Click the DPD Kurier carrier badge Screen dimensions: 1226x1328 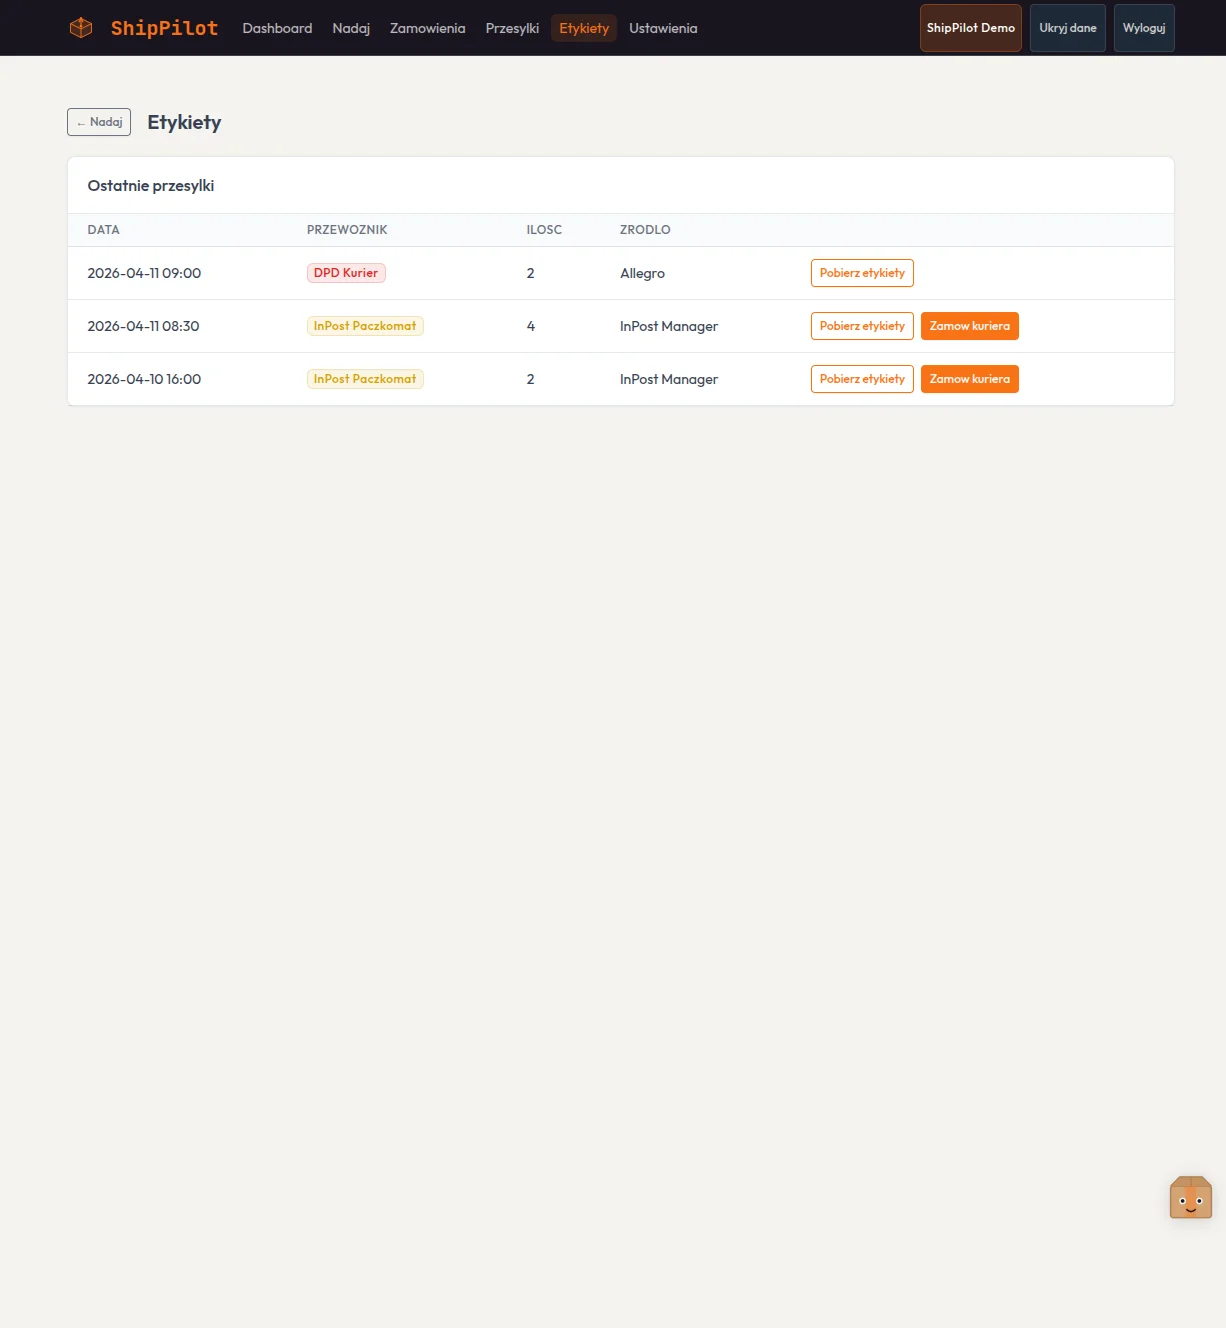pos(346,273)
